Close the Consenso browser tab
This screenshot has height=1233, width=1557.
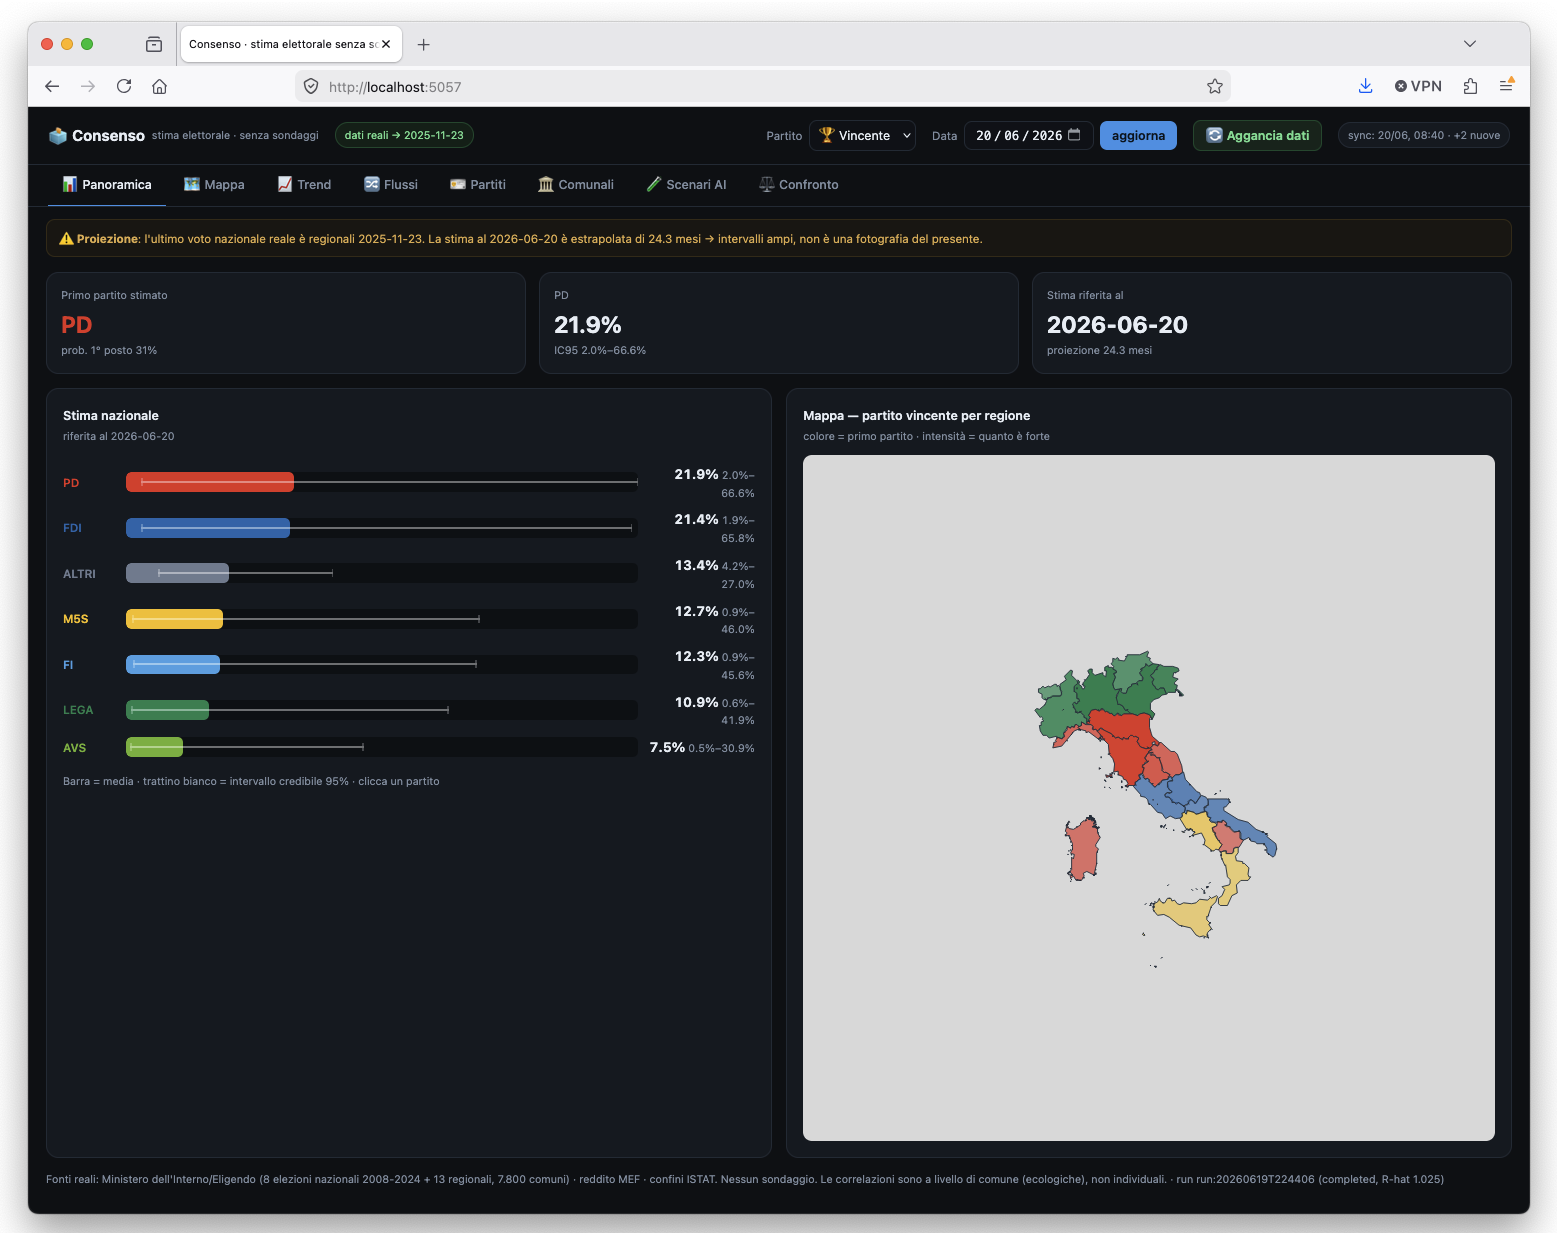pos(386,44)
